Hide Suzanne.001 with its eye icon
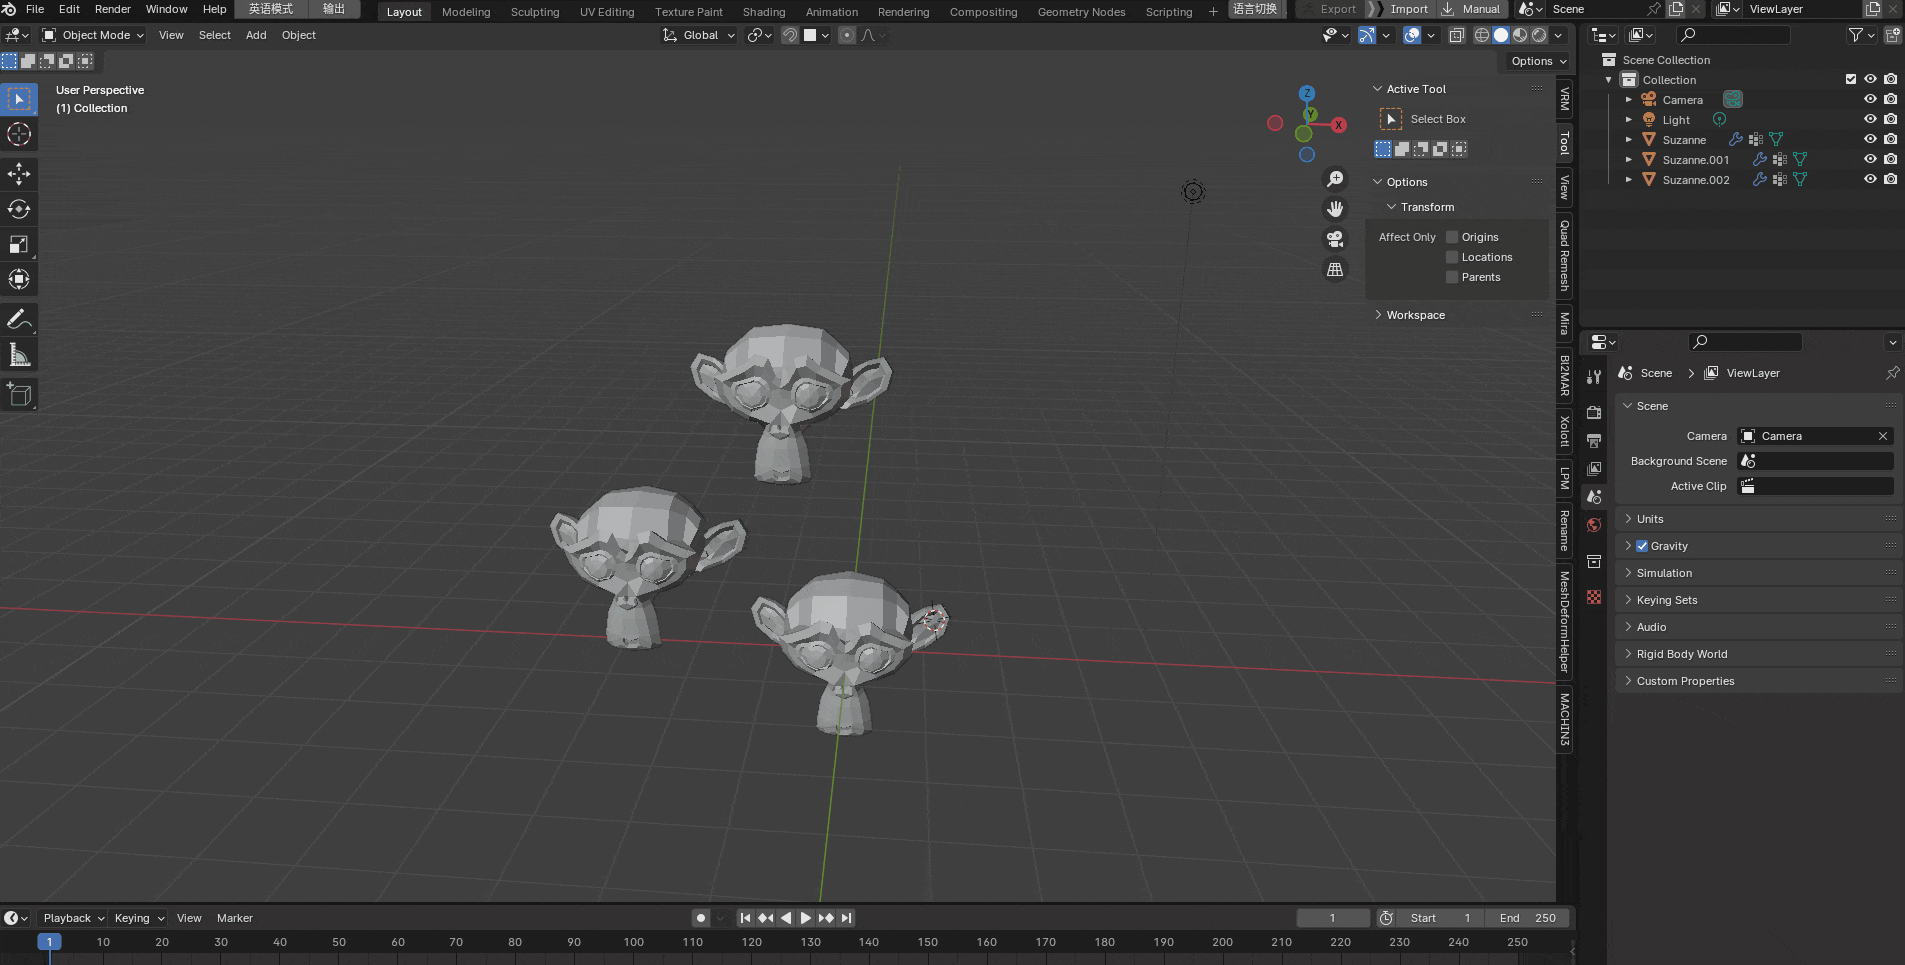The height and width of the screenshot is (965, 1905). [1870, 160]
